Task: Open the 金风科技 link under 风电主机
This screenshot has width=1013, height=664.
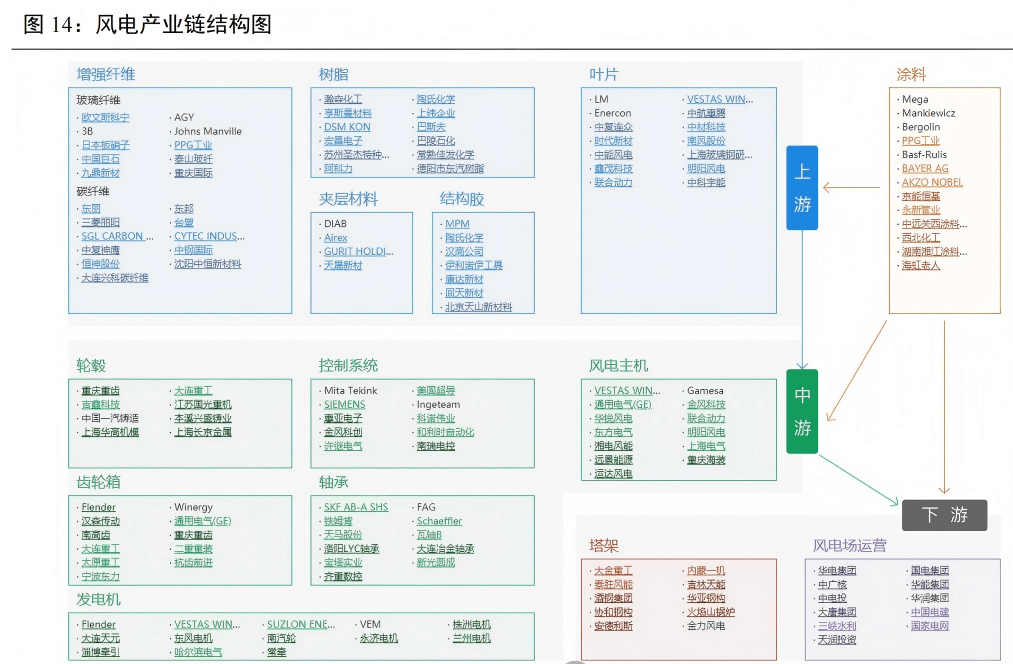Action: pos(706,404)
